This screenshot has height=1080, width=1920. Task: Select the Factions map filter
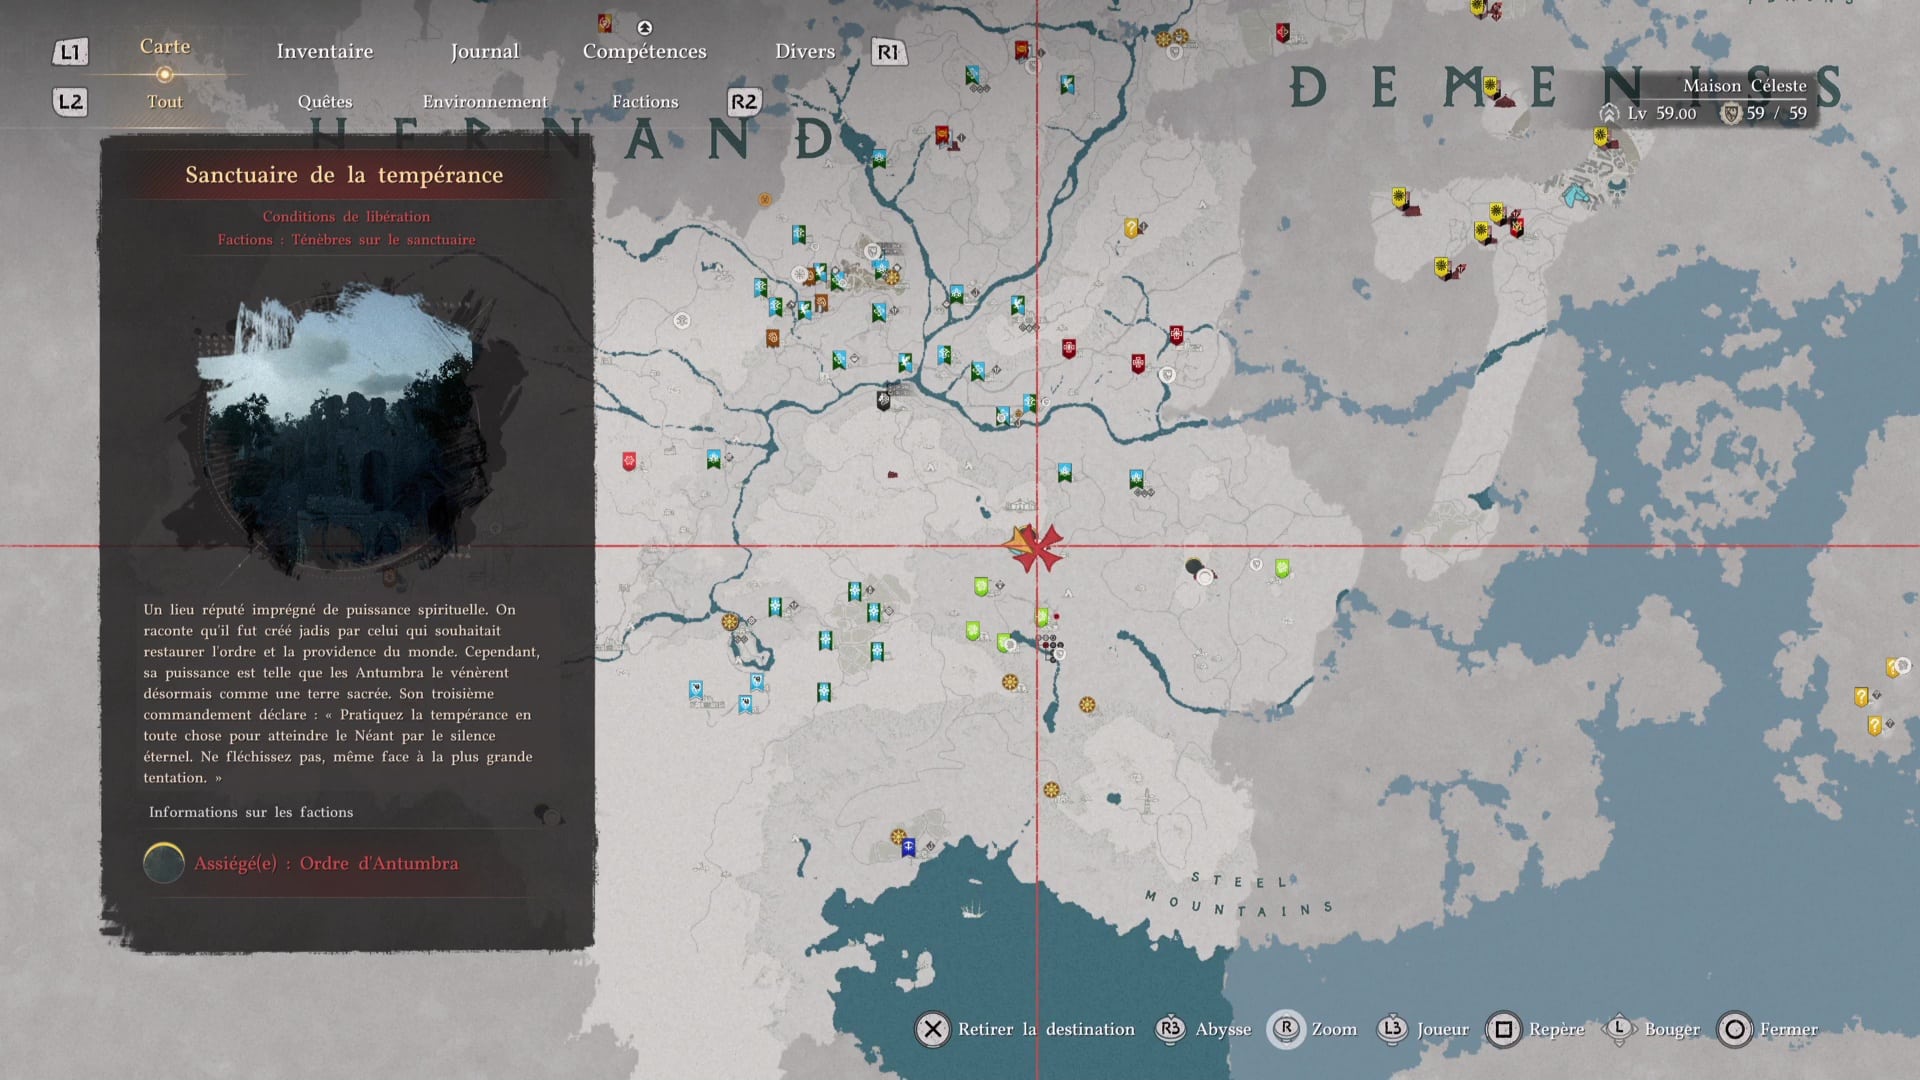pyautogui.click(x=645, y=102)
